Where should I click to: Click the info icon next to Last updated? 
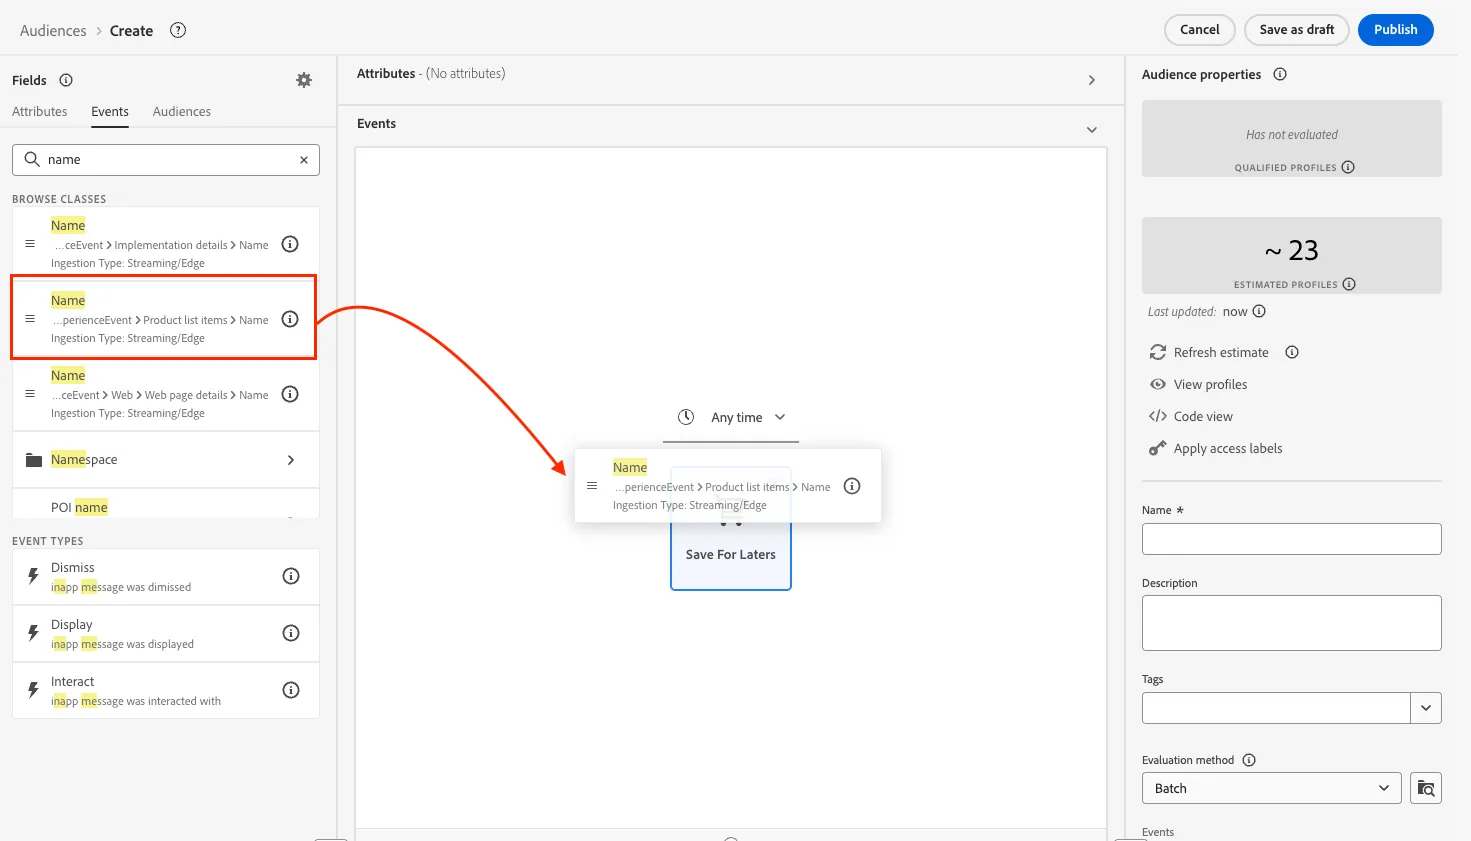(1259, 311)
